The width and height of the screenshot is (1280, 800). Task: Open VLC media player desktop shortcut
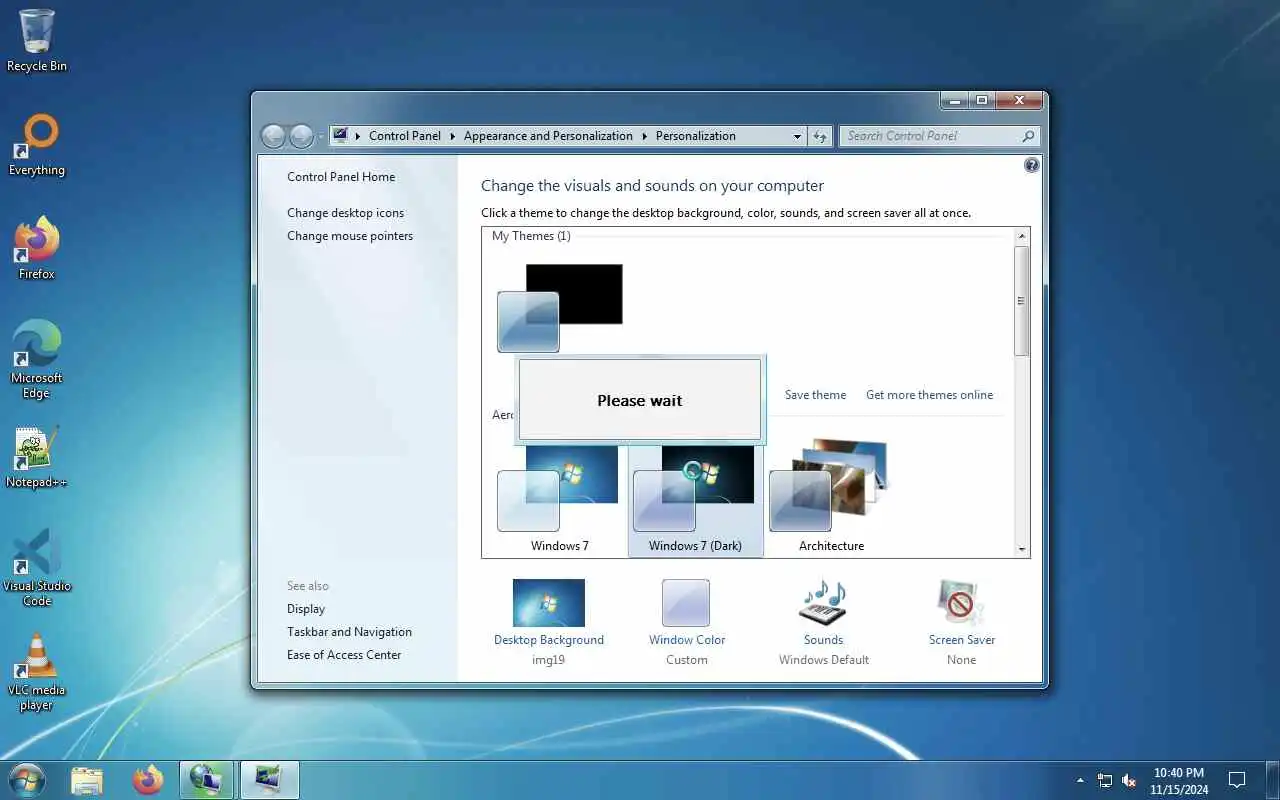(37, 672)
